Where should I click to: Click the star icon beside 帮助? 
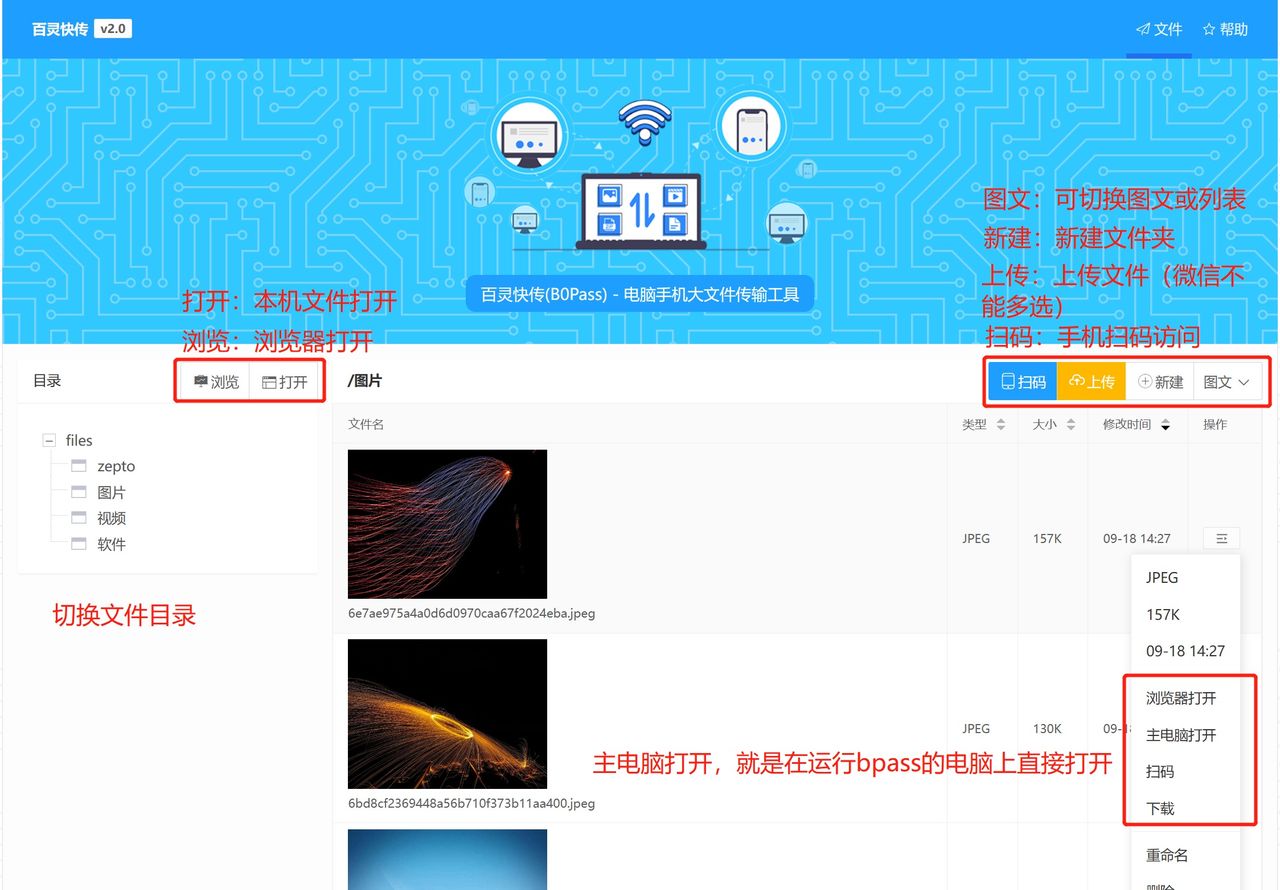(1209, 30)
